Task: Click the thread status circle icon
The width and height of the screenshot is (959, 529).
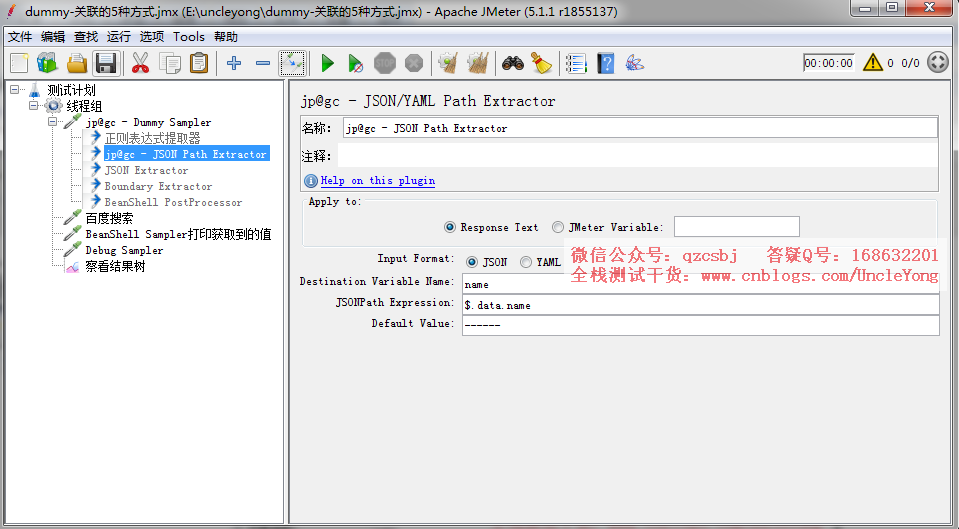Action: pyautogui.click(x=938, y=62)
